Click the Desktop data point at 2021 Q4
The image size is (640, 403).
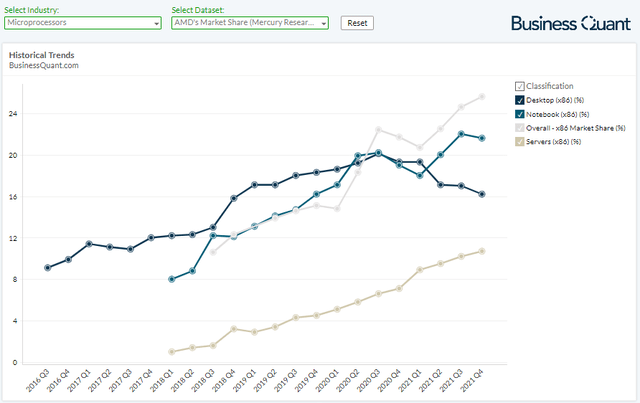point(482,194)
